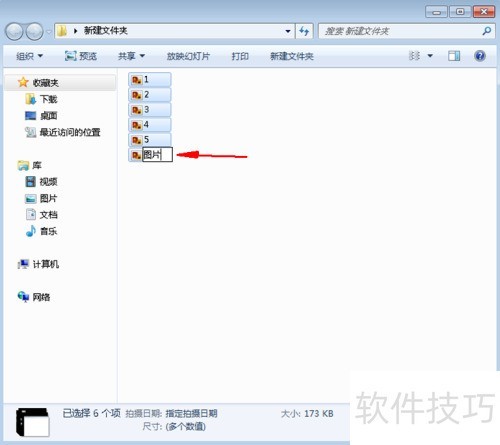Toggle the preview pane icon
500x445 pixels.
pyautogui.click(x=454, y=56)
